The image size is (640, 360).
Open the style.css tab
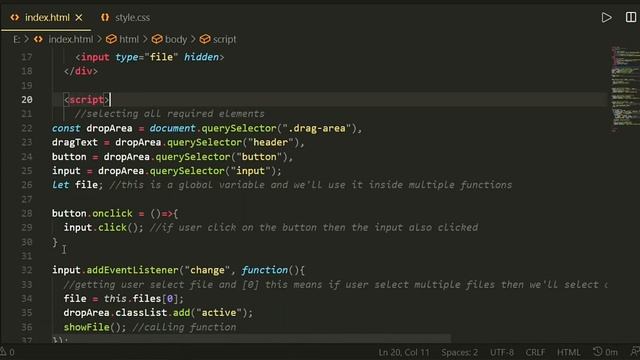(132, 18)
